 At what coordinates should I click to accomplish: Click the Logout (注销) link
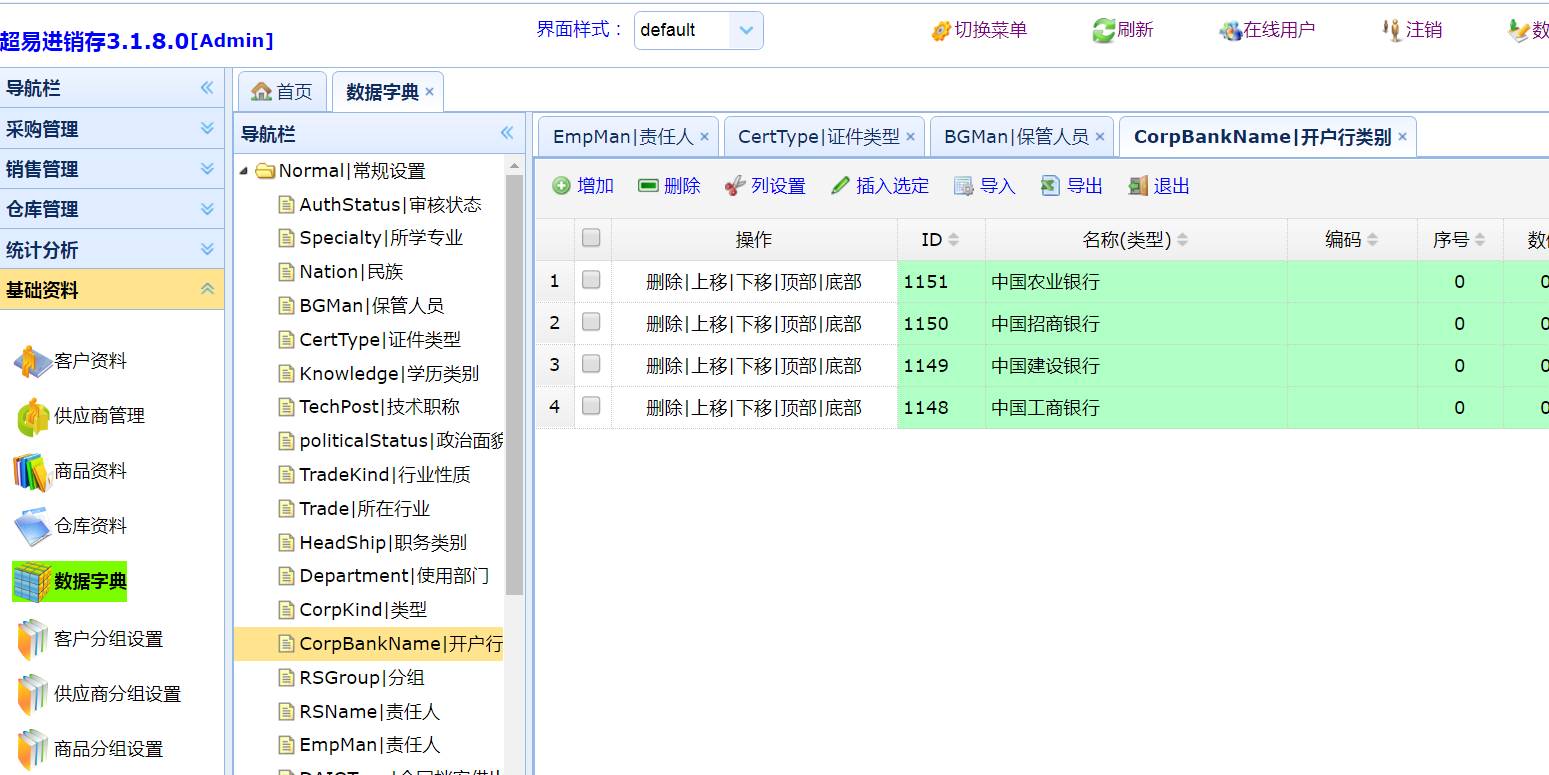point(1422,30)
